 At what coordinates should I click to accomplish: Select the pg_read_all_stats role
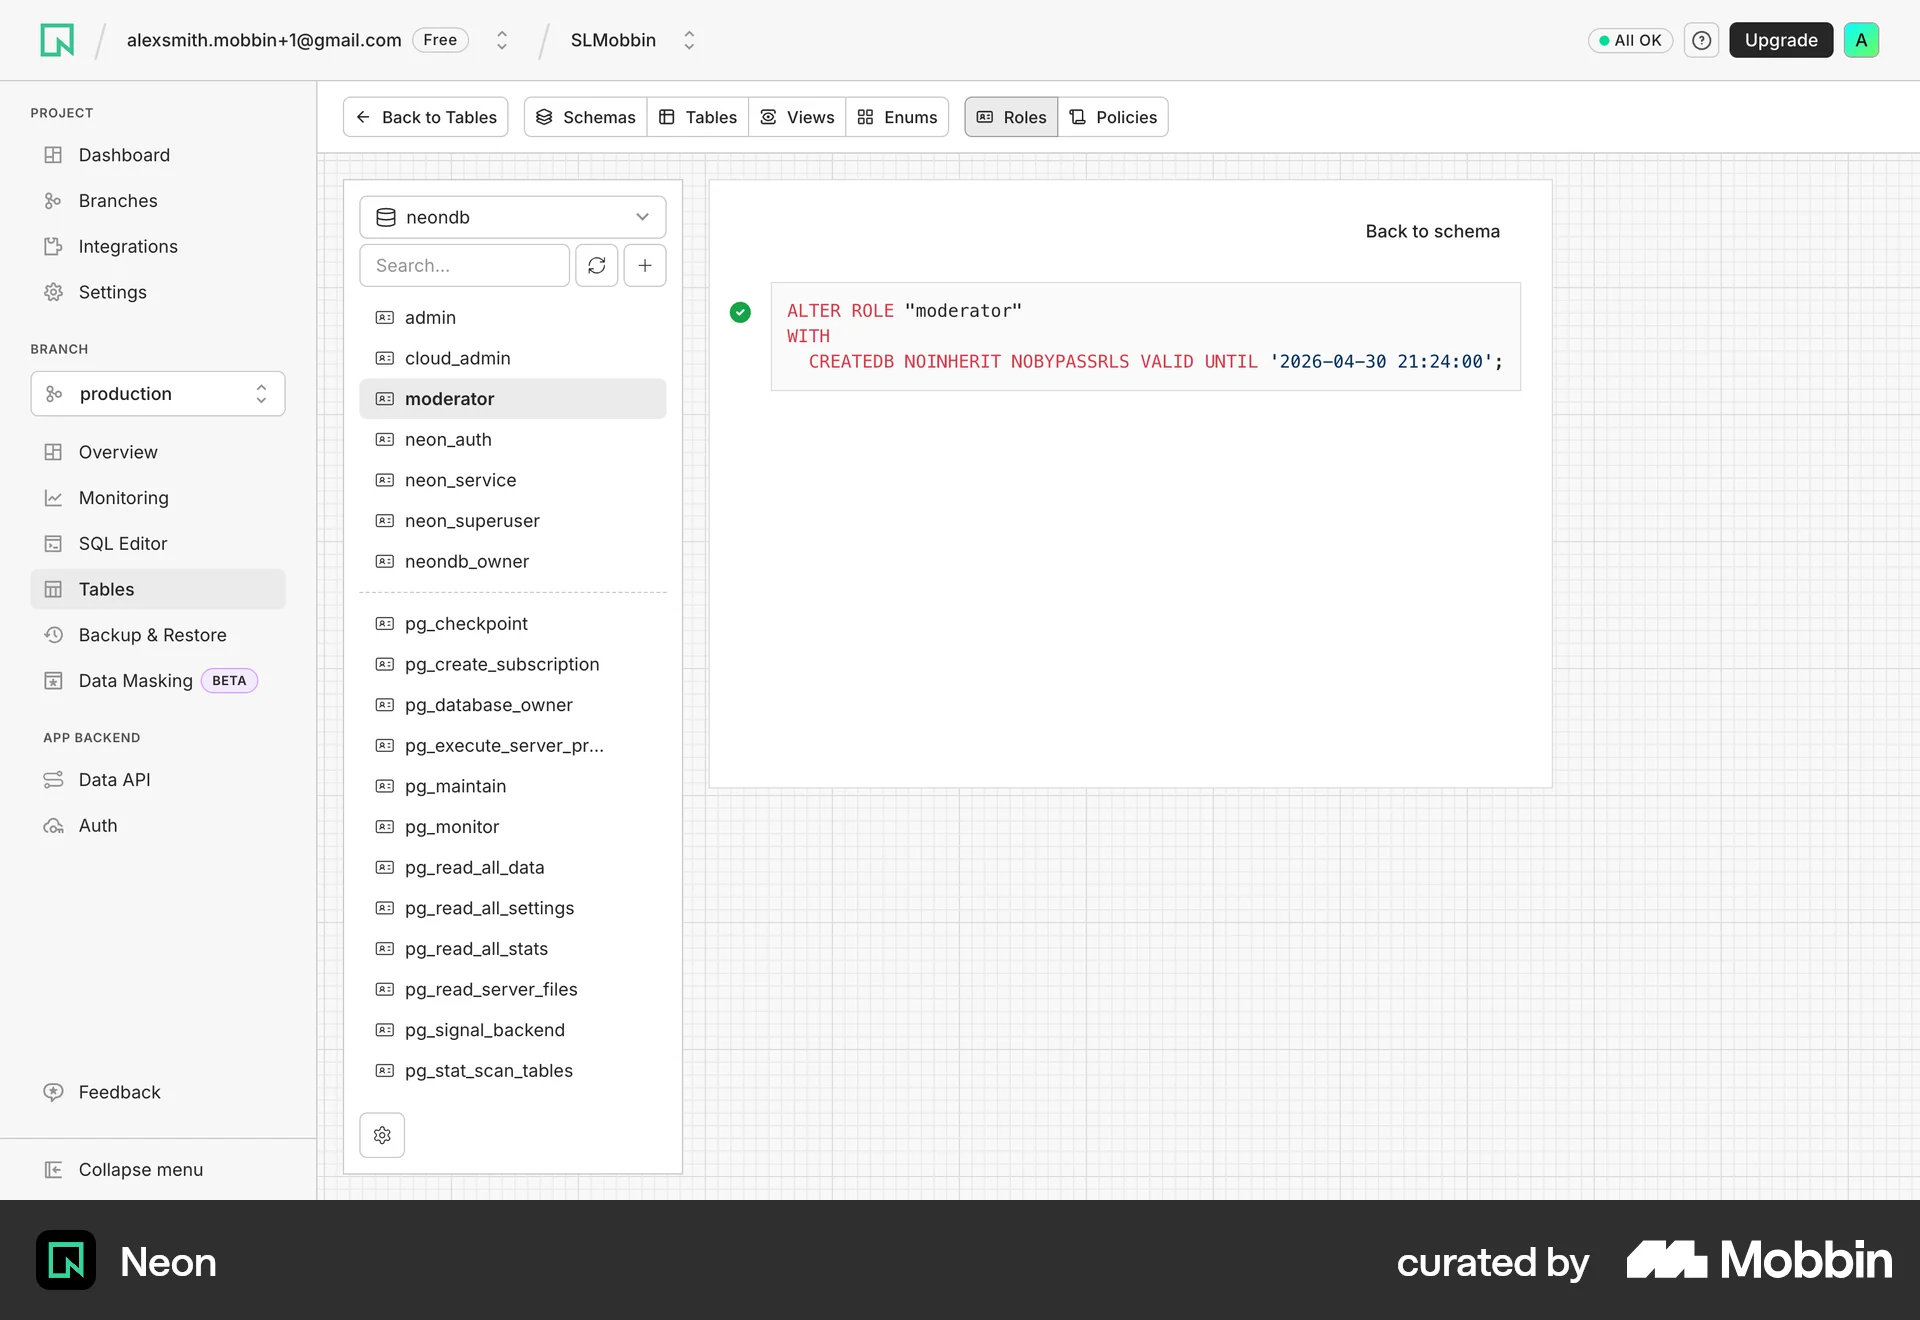513,949
